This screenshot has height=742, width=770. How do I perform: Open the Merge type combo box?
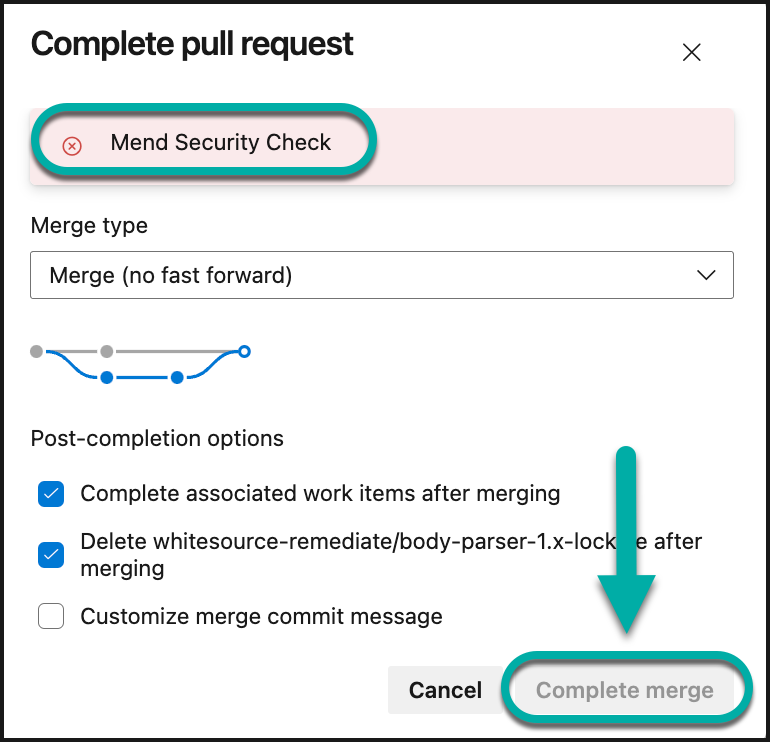[382, 275]
